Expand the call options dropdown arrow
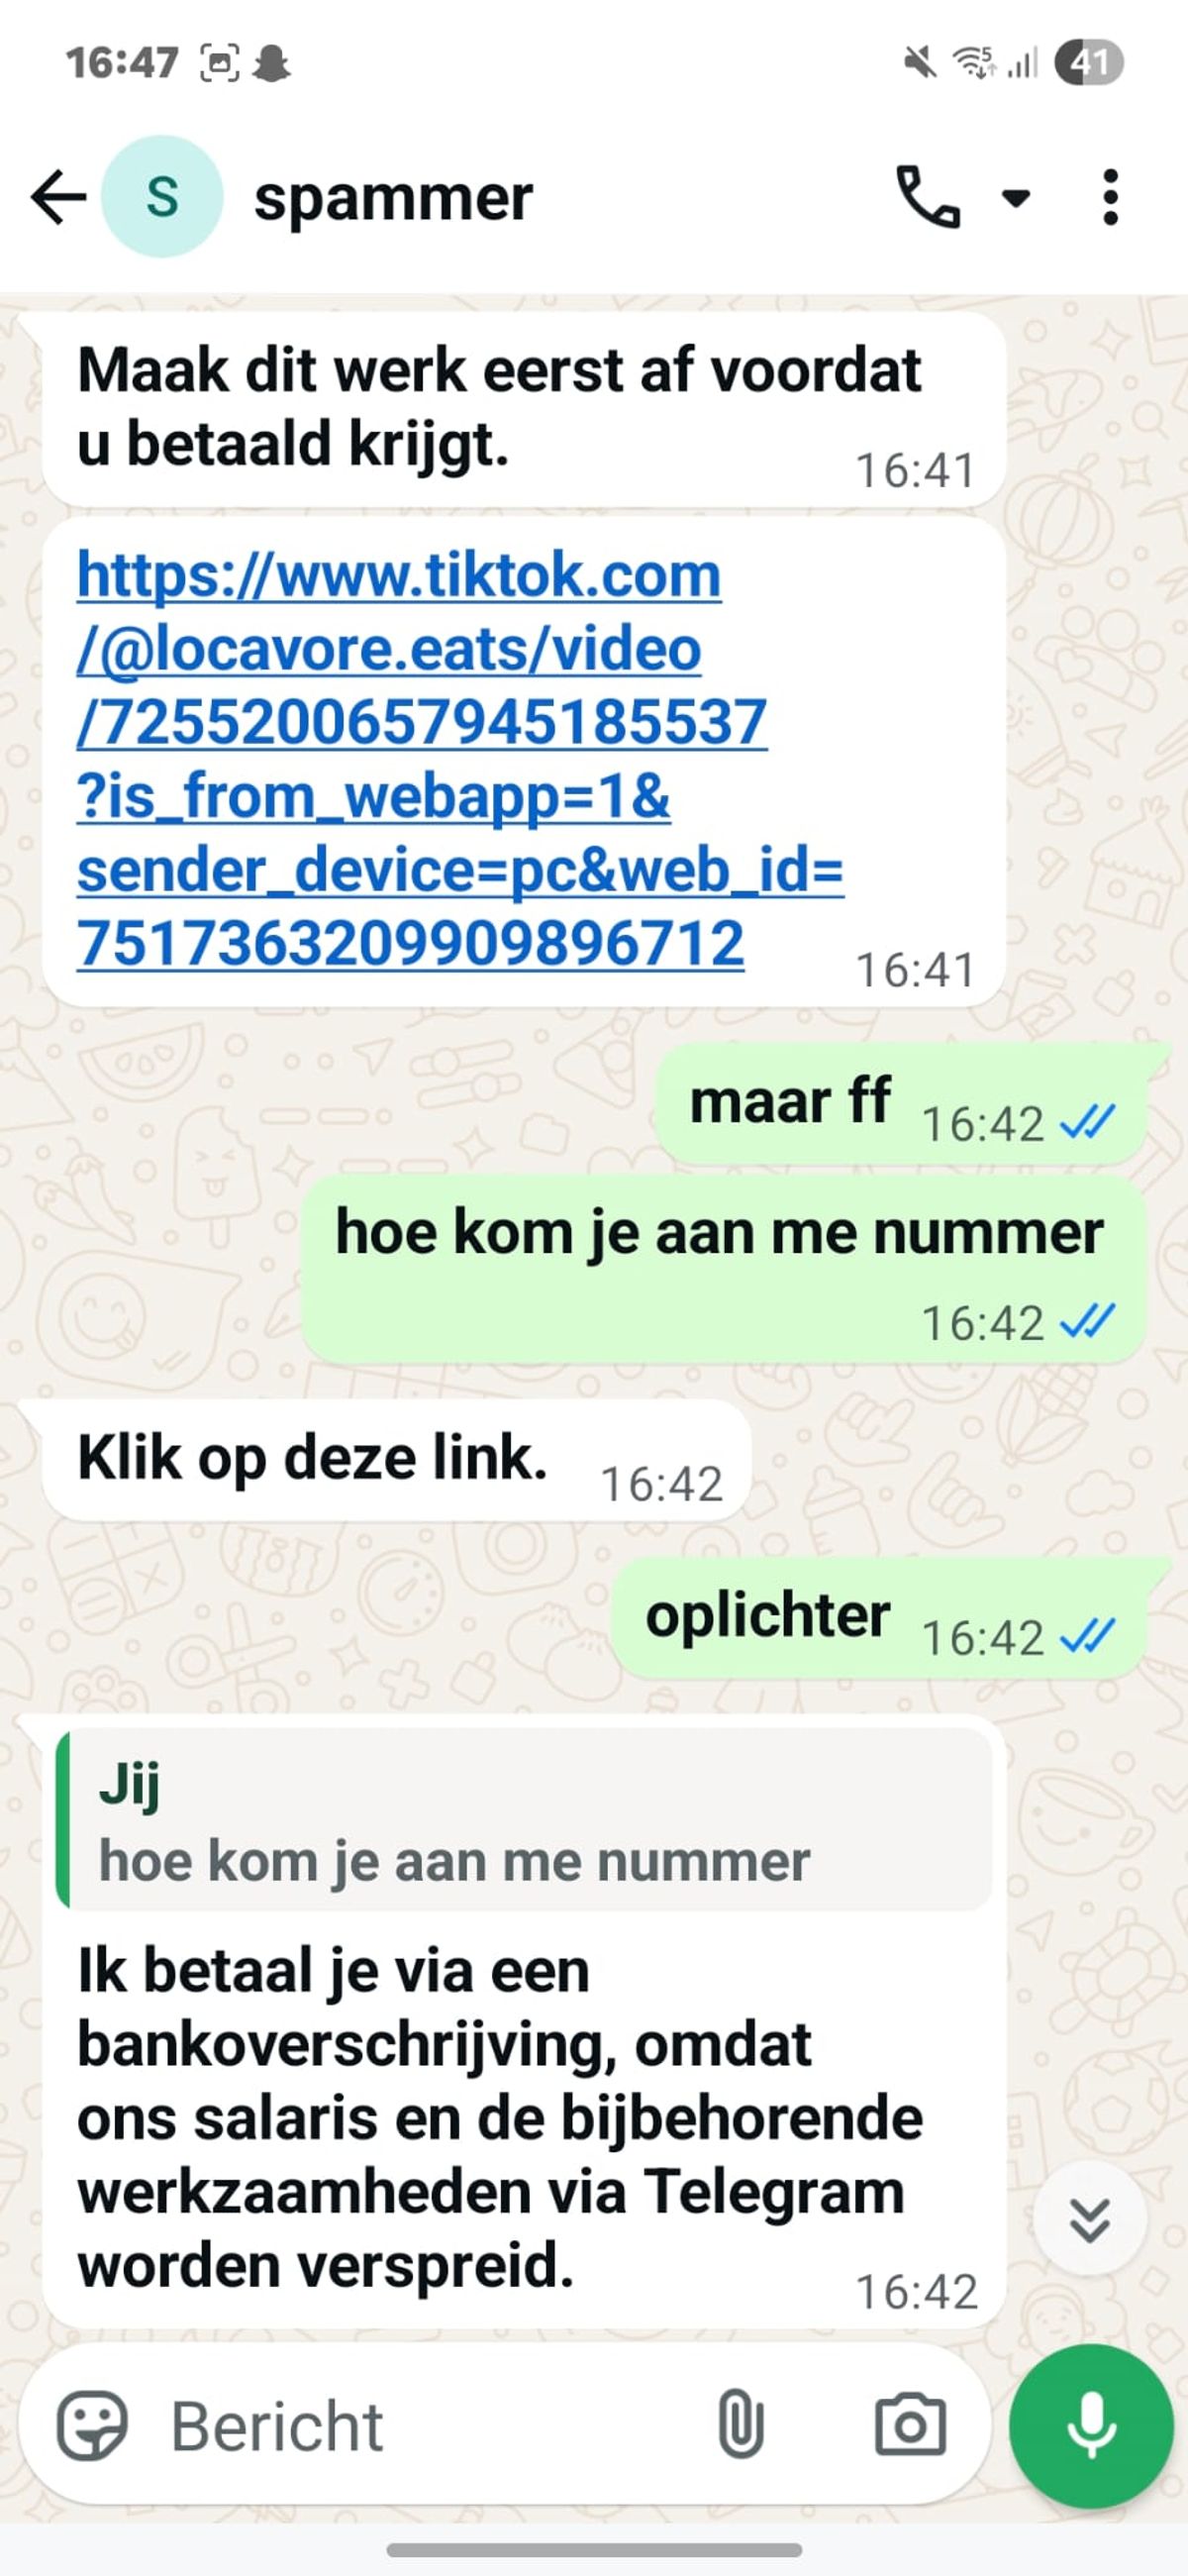This screenshot has height=2576, width=1188. [x=1016, y=198]
